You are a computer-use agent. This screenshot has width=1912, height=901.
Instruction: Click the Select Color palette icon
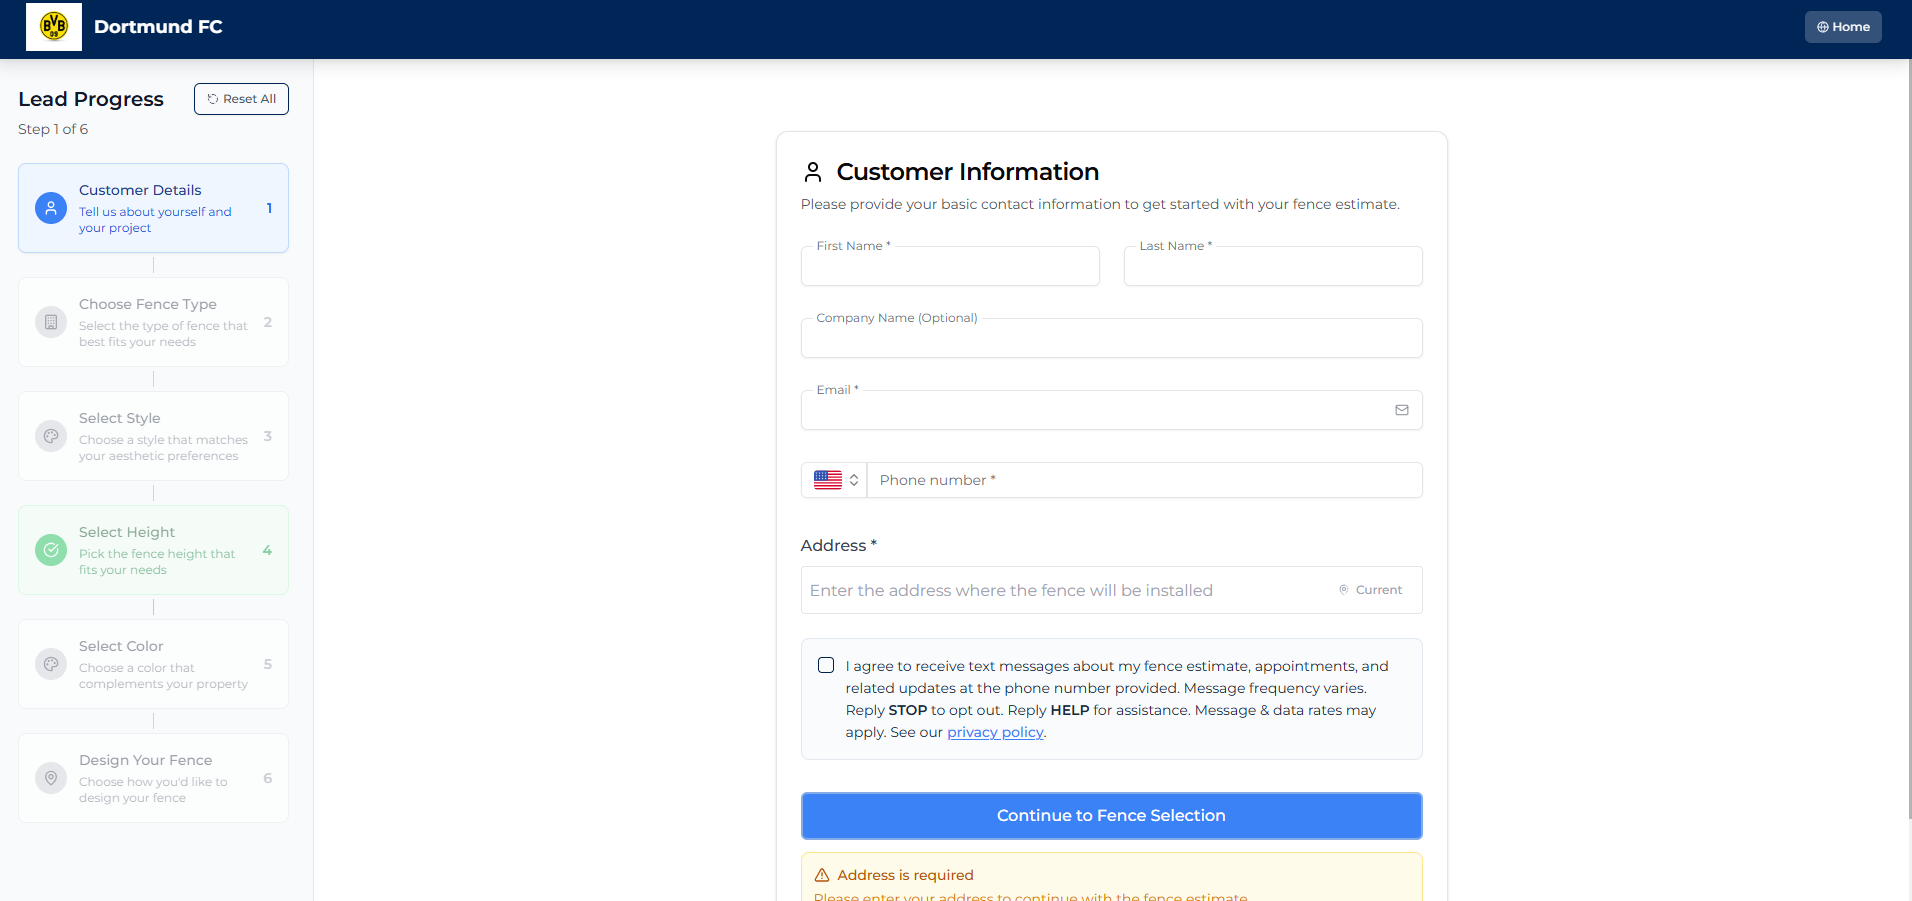pyautogui.click(x=51, y=664)
